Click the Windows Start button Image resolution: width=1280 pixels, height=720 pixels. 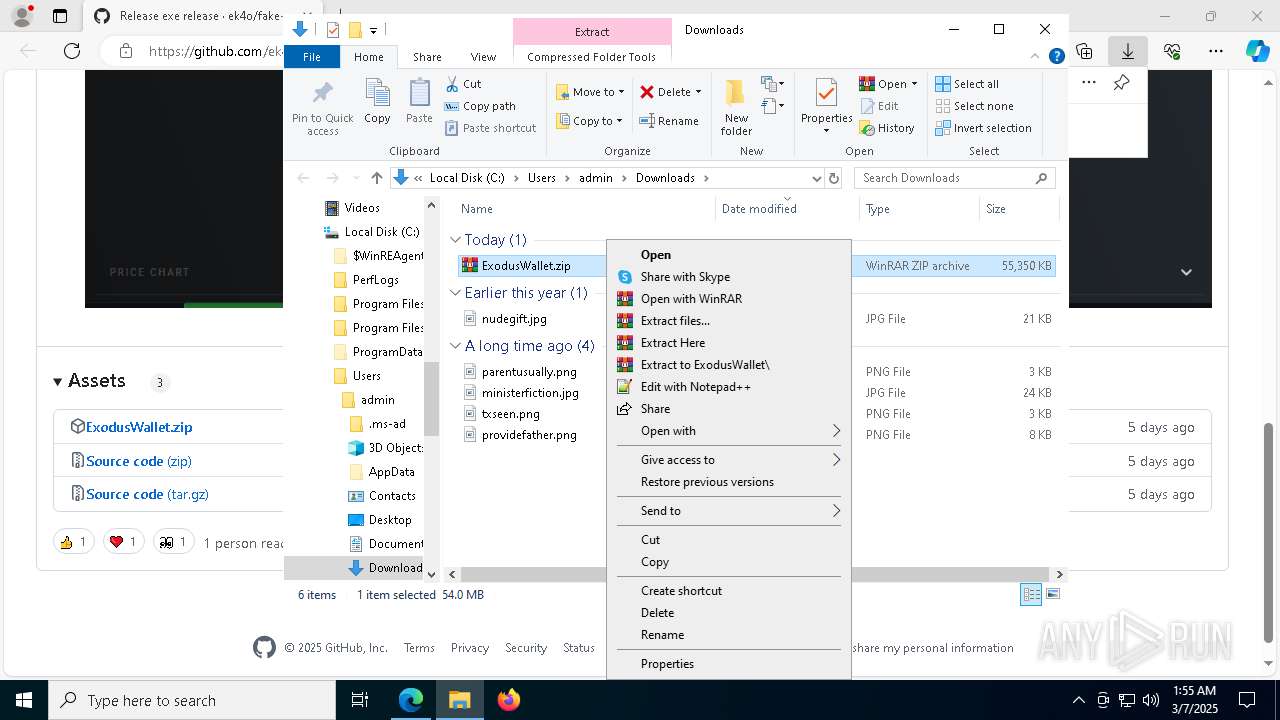tap(24, 700)
